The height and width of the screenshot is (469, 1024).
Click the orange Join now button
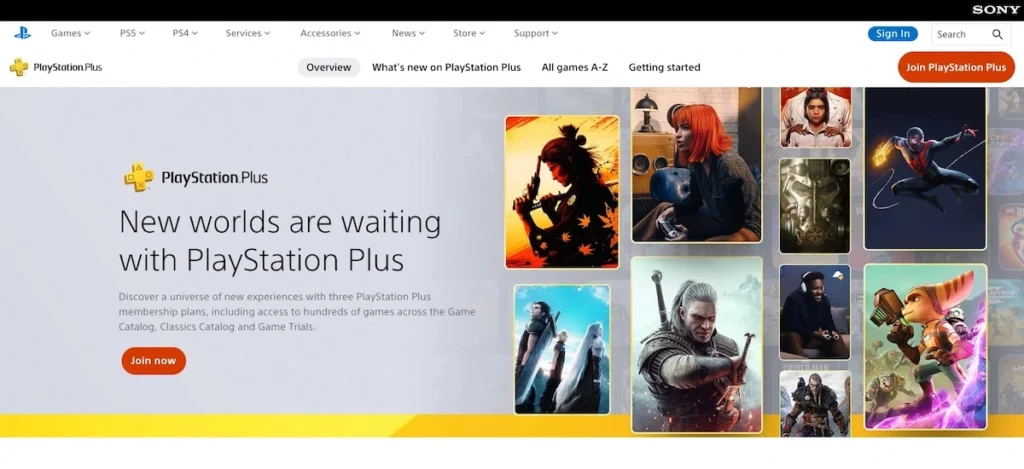pos(153,360)
